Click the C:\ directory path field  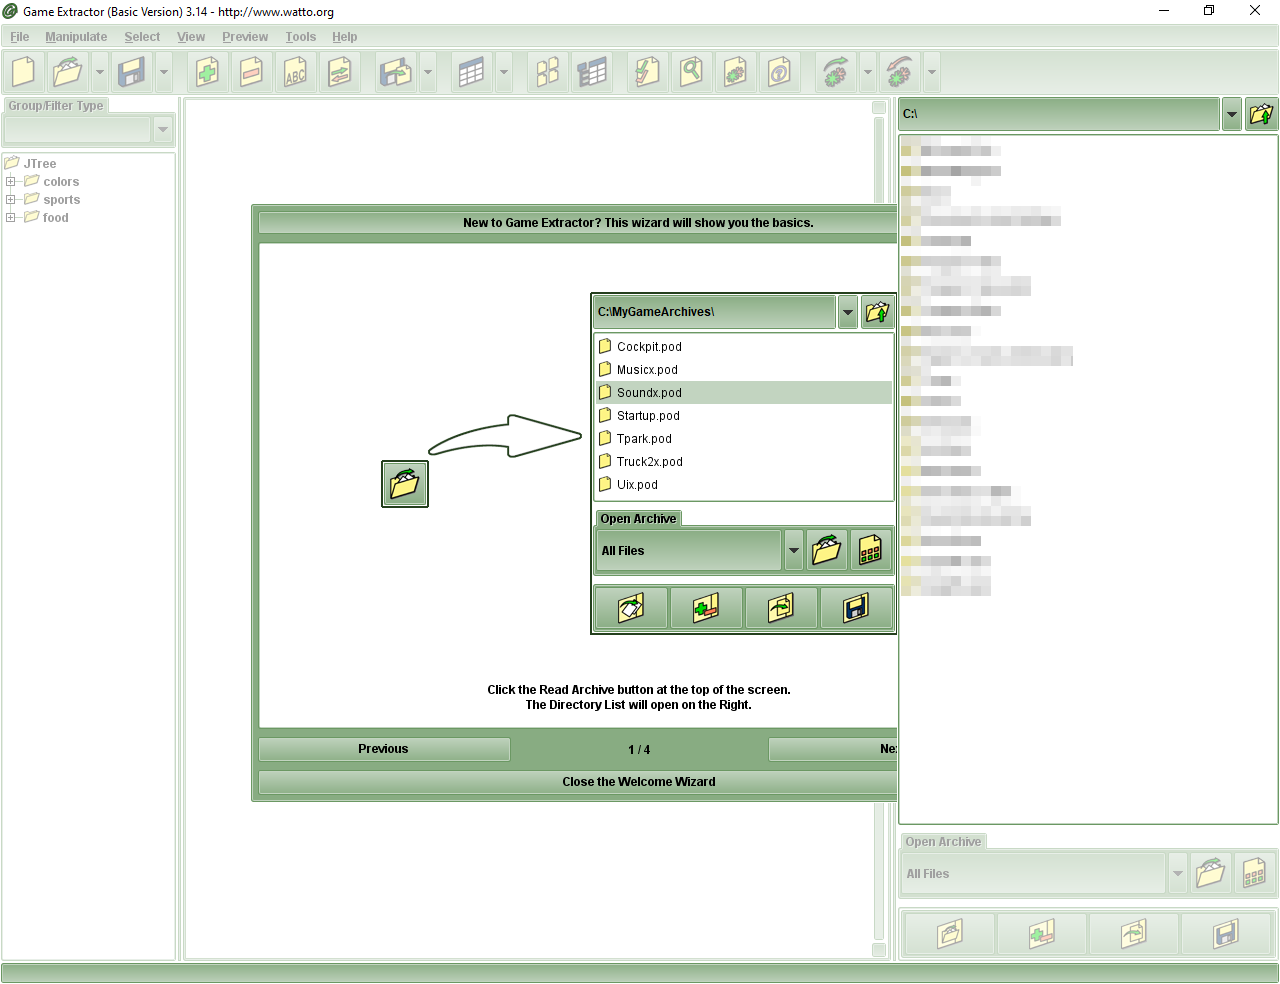tap(1059, 114)
